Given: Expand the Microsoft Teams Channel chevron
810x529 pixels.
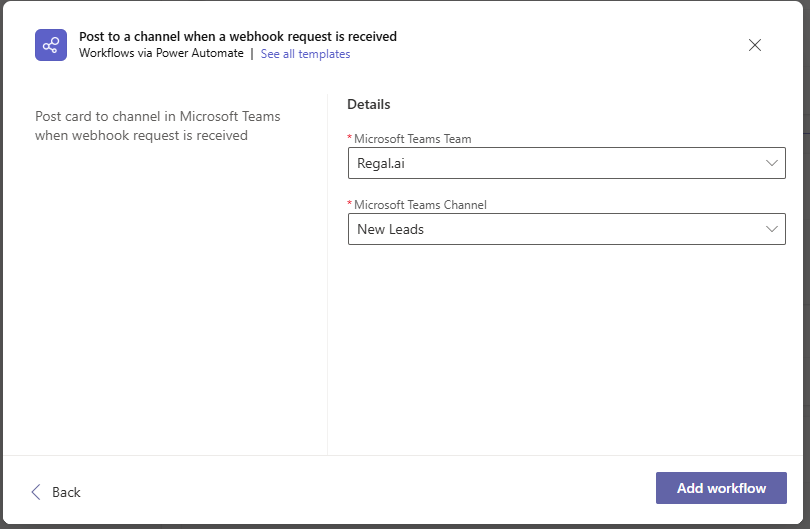Looking at the screenshot, I should point(771,229).
